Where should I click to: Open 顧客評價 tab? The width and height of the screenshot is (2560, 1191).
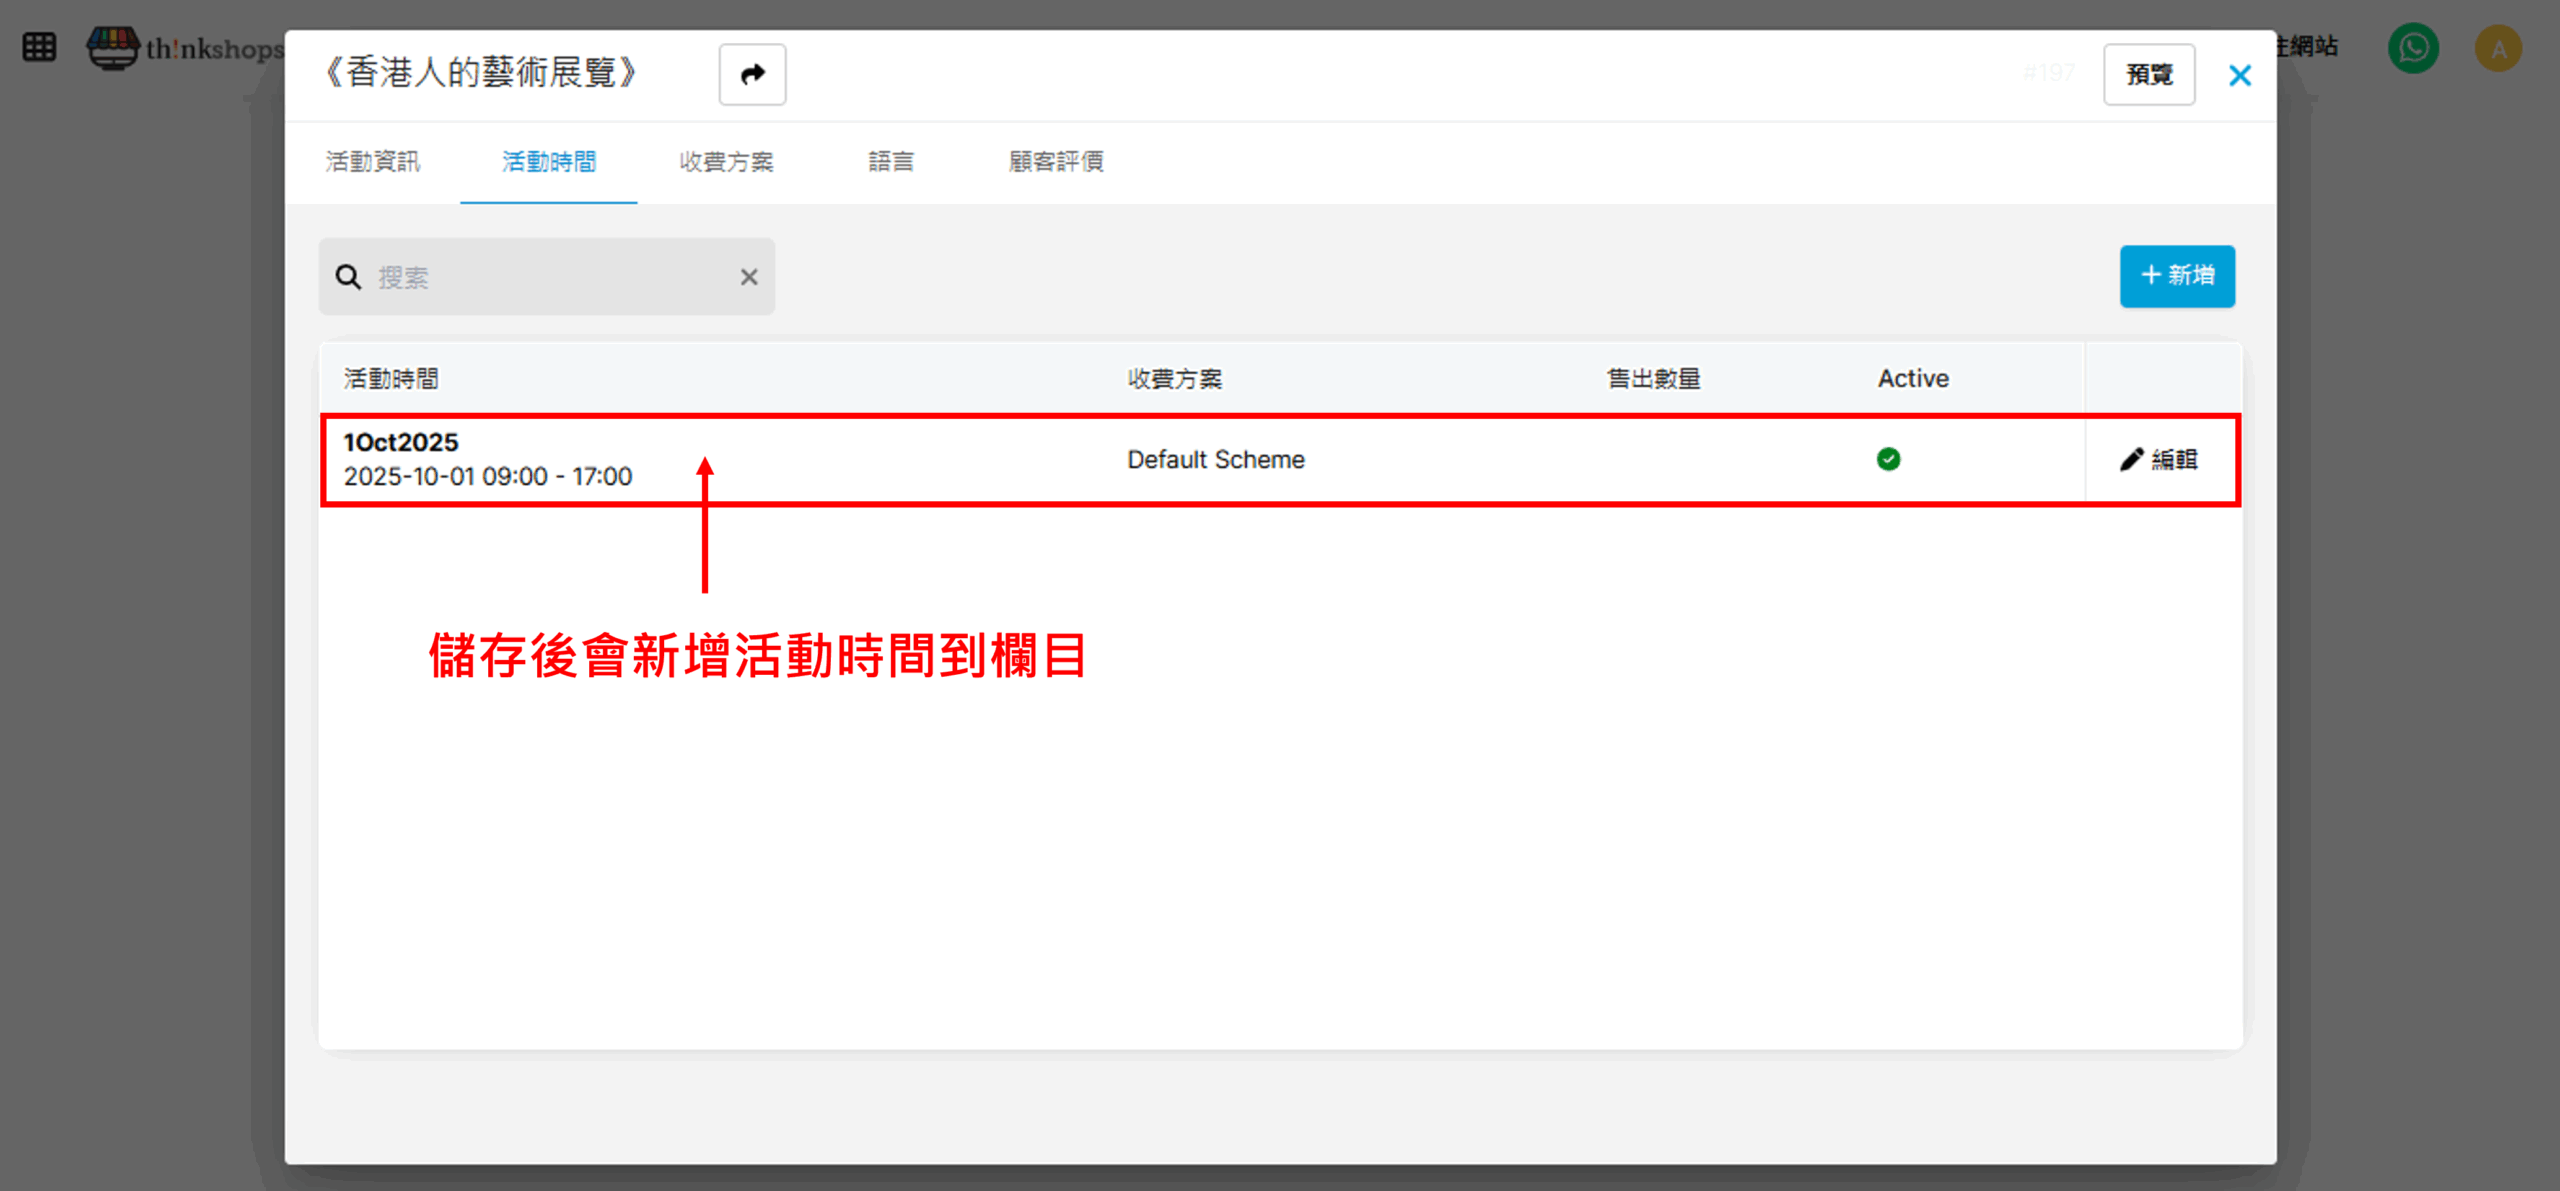pyautogui.click(x=1056, y=162)
